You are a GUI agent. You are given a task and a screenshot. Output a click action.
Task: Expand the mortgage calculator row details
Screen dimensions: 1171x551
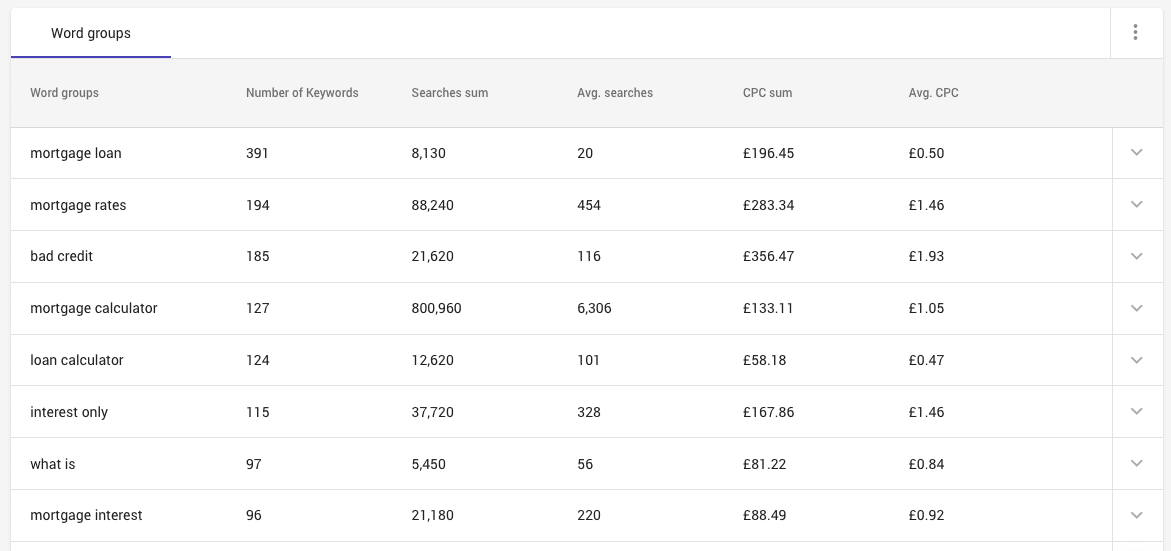(x=1136, y=308)
